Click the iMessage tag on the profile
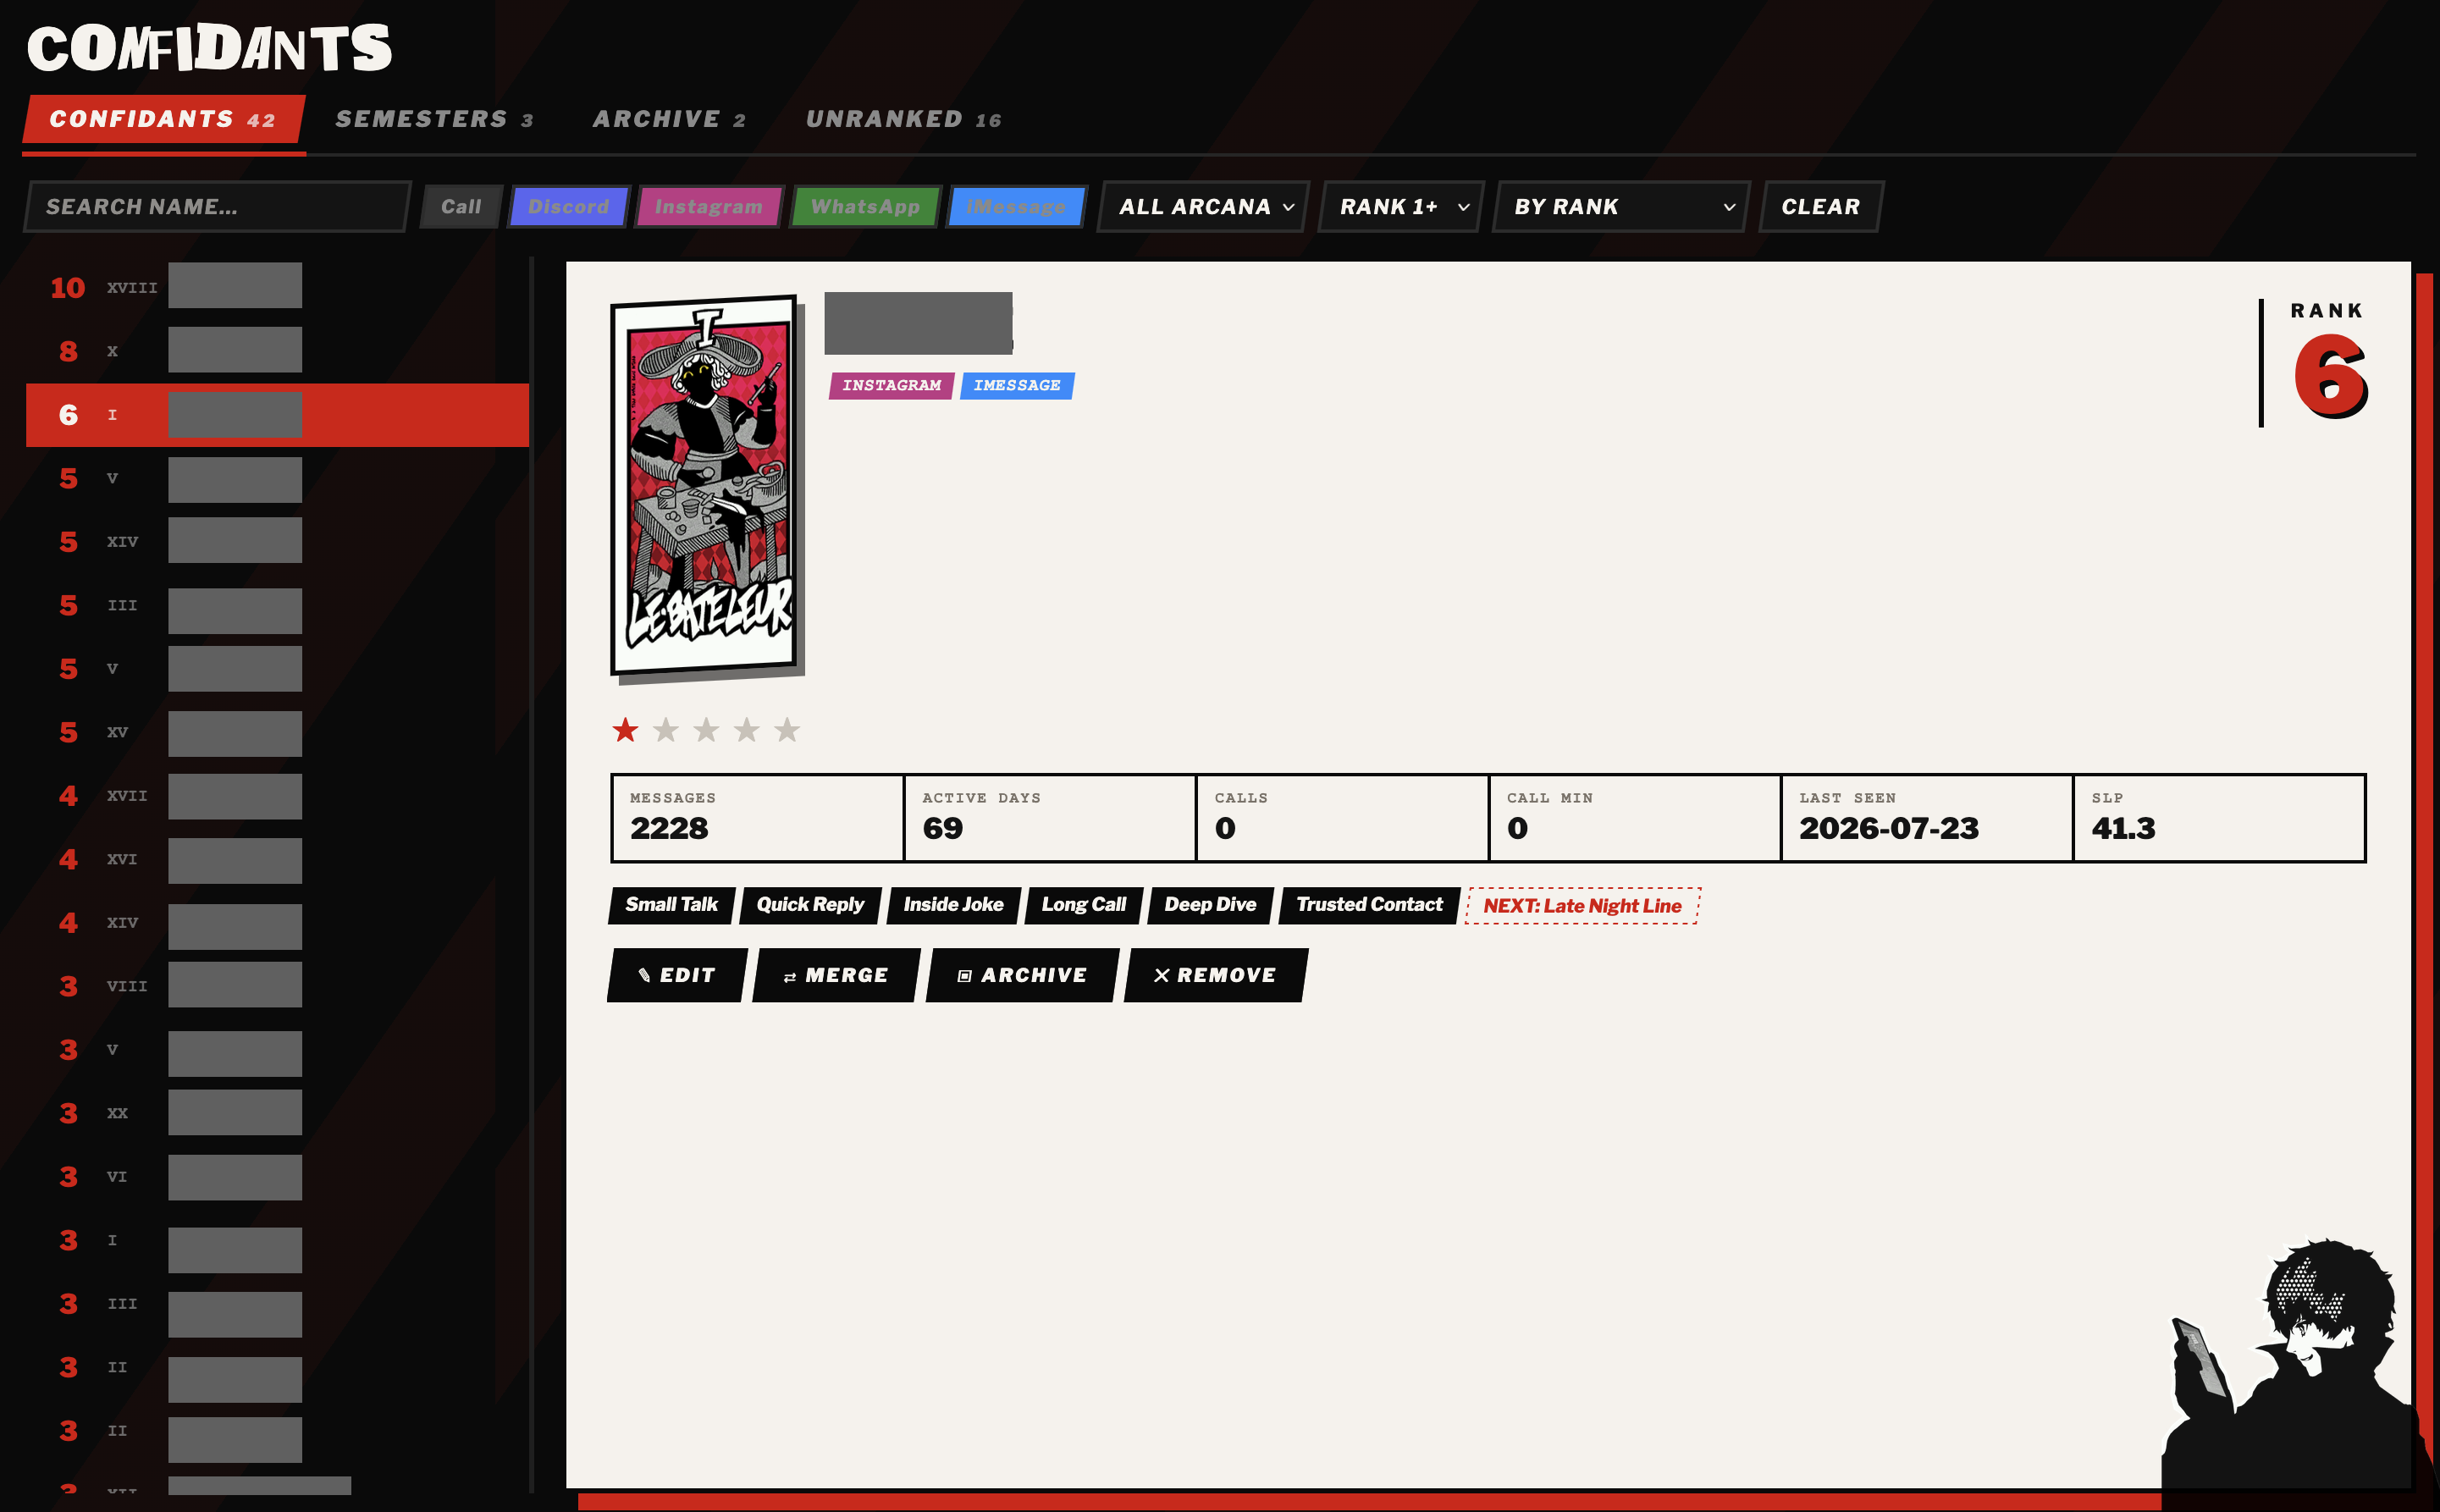Screen dimensions: 2440x1512 1017,385
